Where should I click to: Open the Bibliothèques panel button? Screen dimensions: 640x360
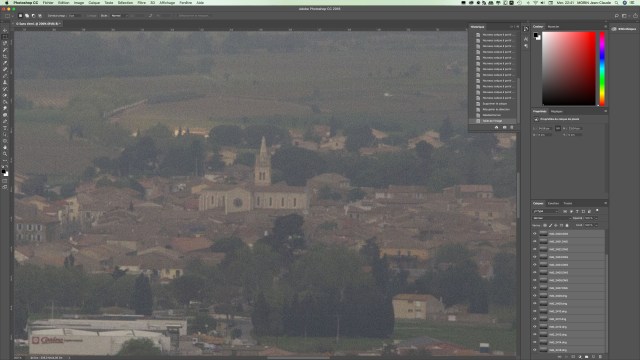pyautogui.click(x=624, y=29)
